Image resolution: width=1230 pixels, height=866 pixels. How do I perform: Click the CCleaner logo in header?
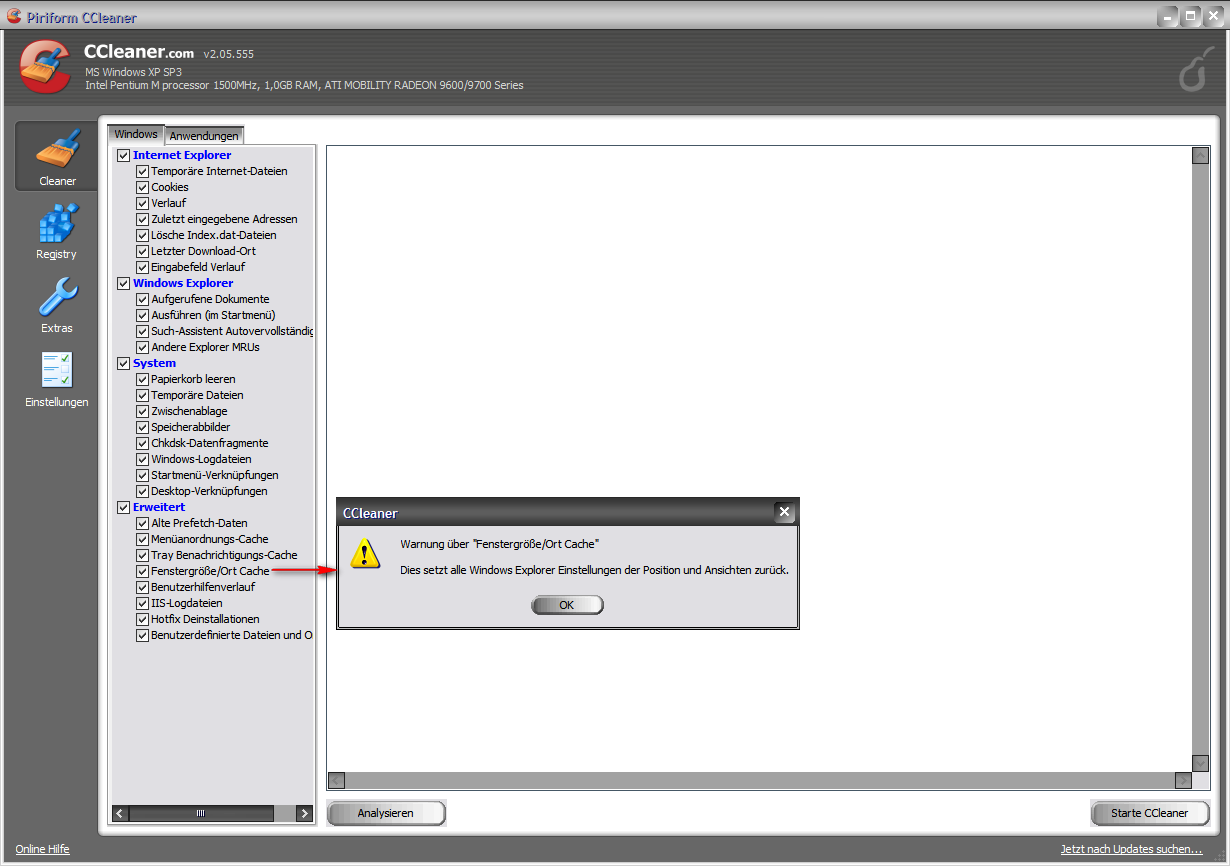(46, 67)
